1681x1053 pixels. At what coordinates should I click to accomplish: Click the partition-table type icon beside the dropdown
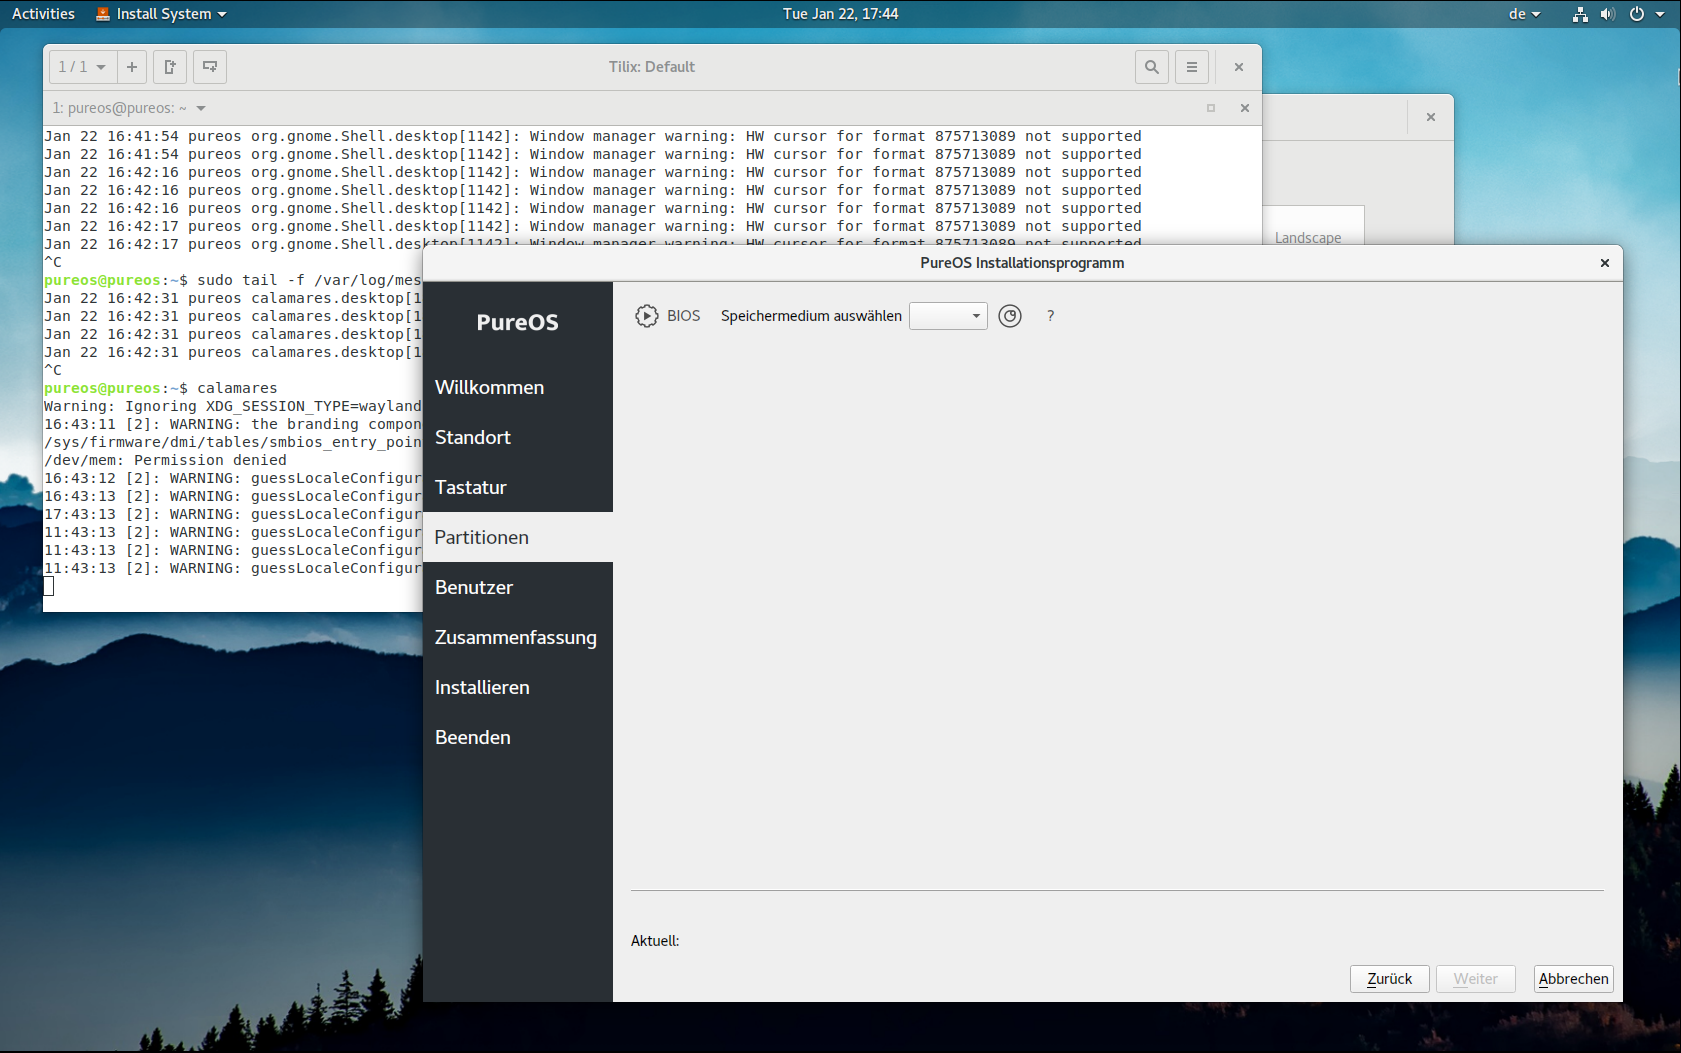coord(1010,316)
